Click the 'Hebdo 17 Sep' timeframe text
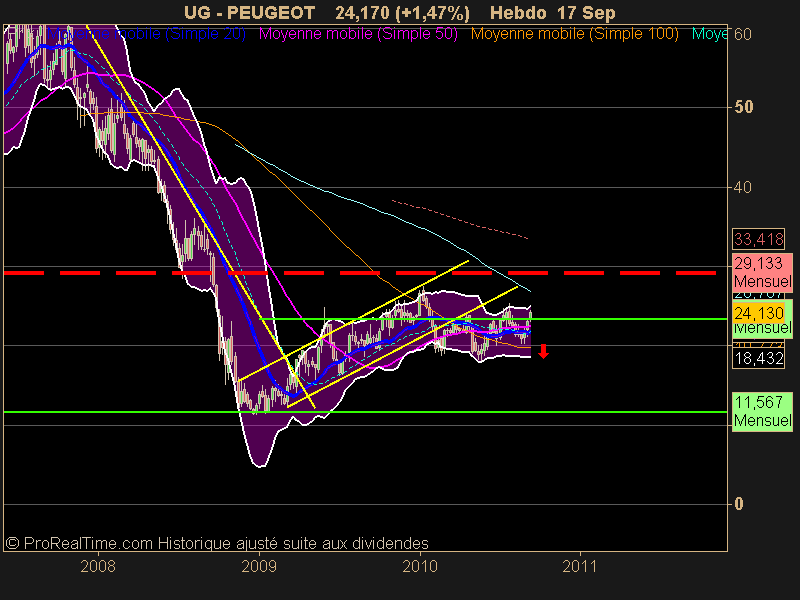The image size is (800, 600). tap(553, 13)
